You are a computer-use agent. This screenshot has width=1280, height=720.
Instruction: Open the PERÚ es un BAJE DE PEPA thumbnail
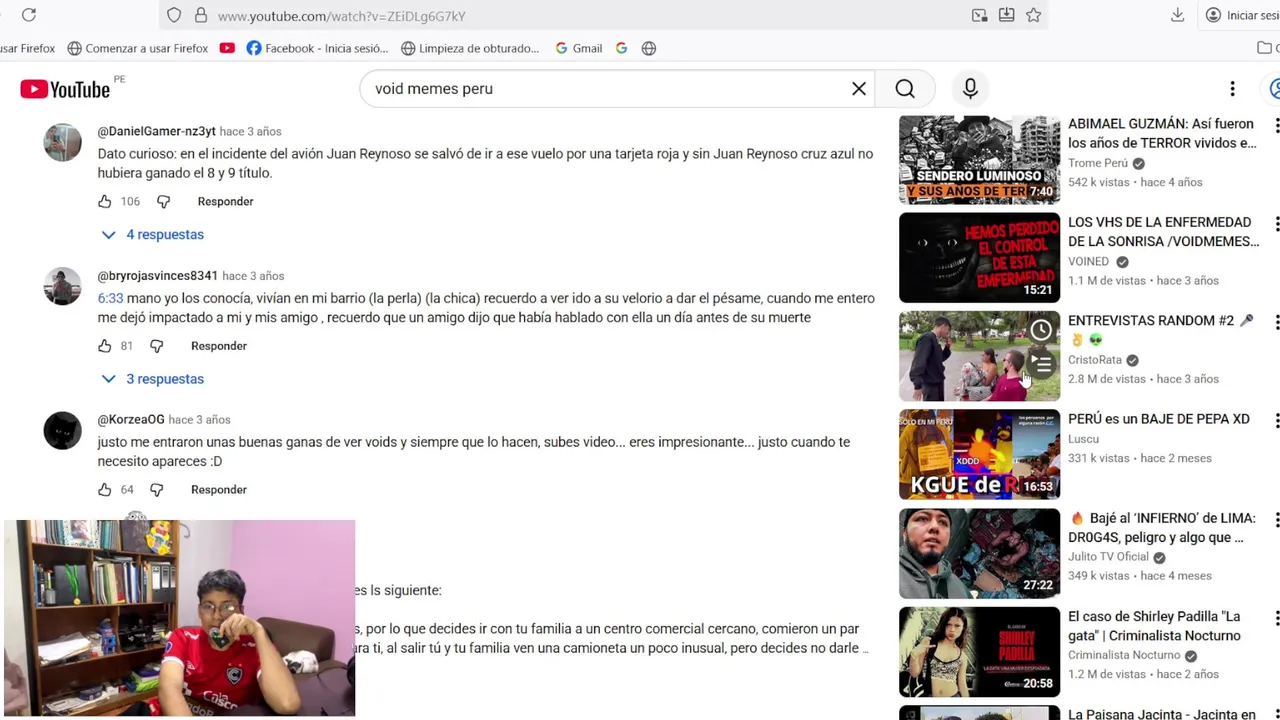(979, 455)
